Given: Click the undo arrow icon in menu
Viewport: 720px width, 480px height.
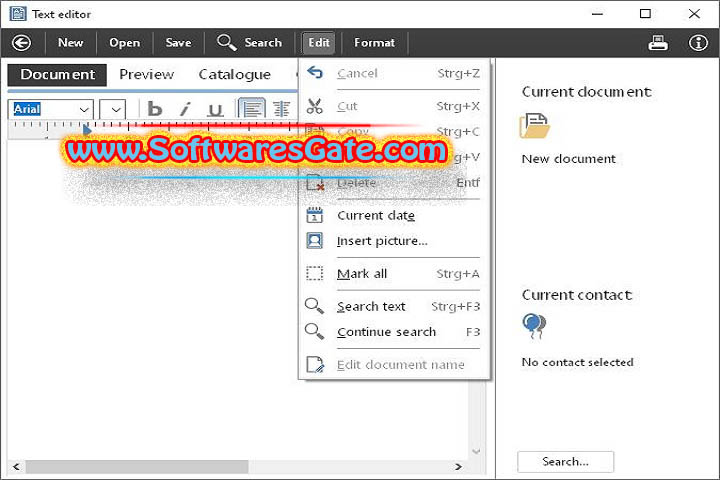Looking at the screenshot, I should click(315, 72).
